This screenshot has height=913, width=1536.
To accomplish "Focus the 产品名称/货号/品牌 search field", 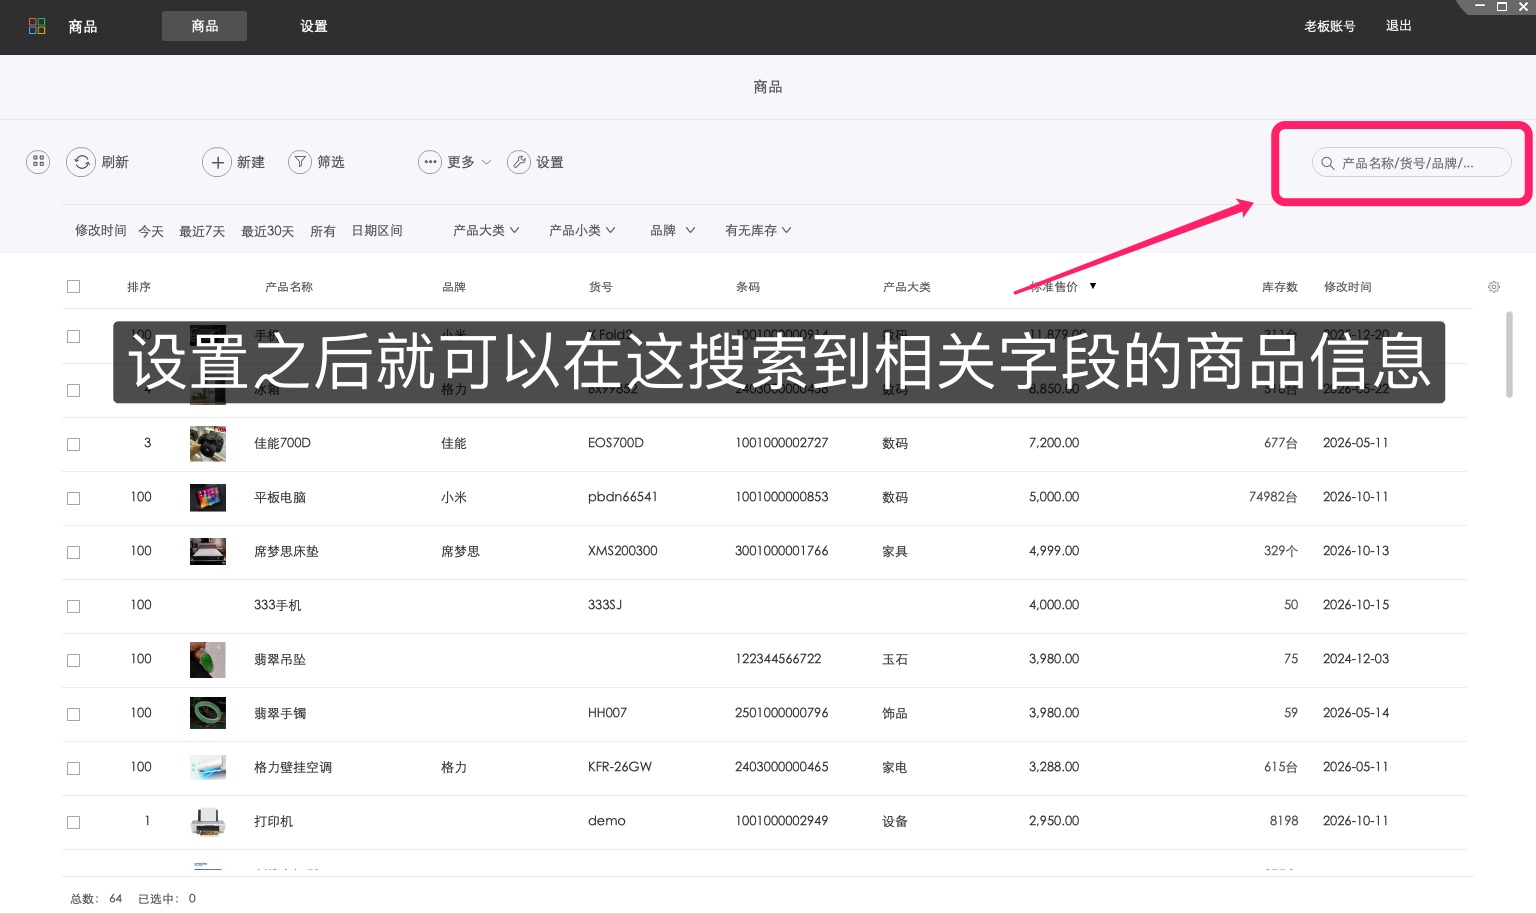I will [1411, 163].
